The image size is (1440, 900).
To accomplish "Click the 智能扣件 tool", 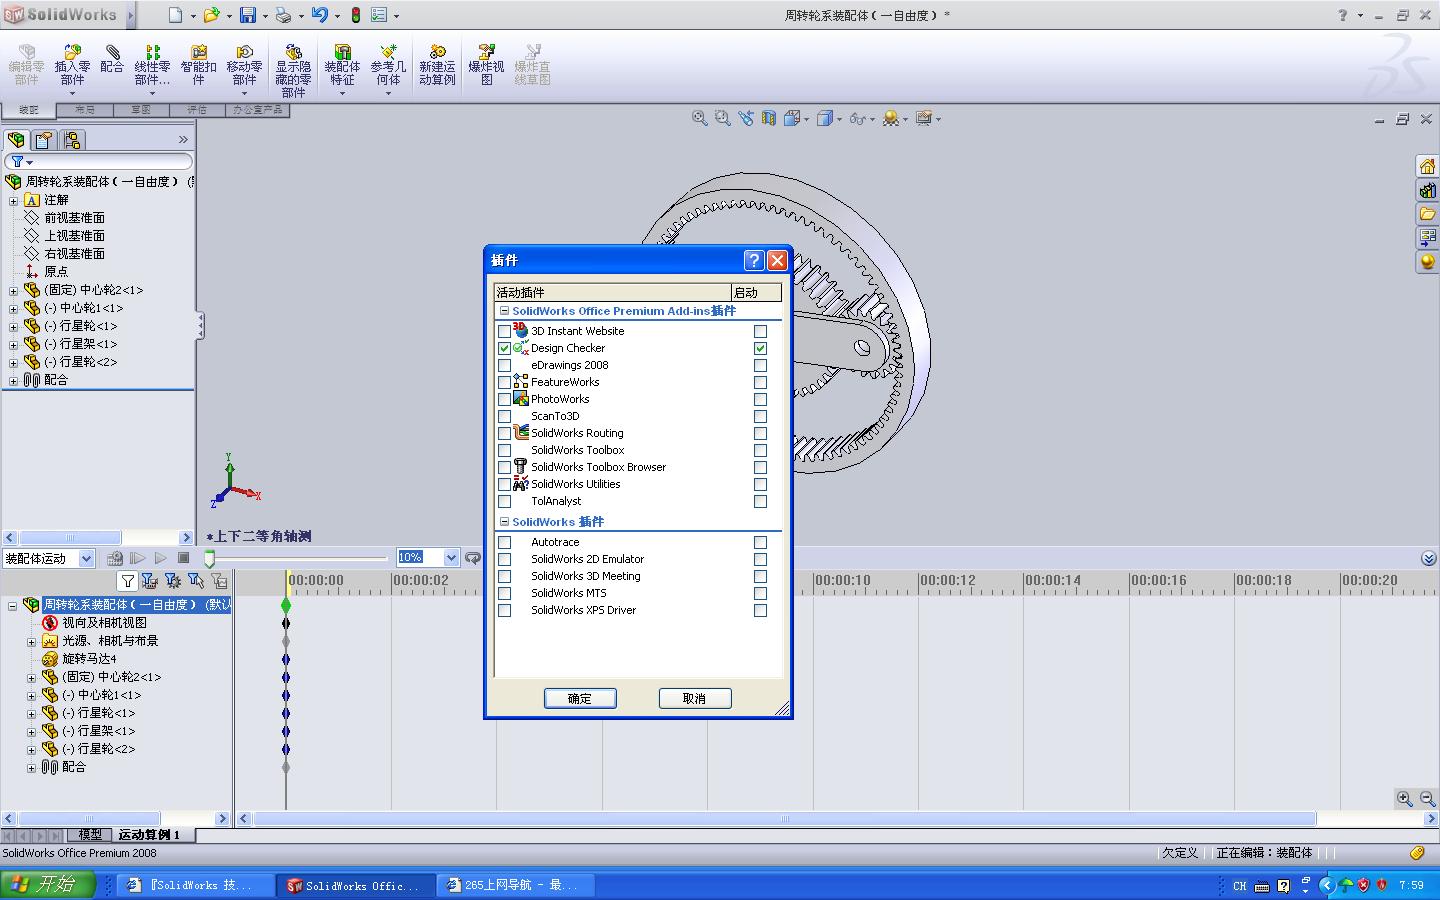I will 198,65.
